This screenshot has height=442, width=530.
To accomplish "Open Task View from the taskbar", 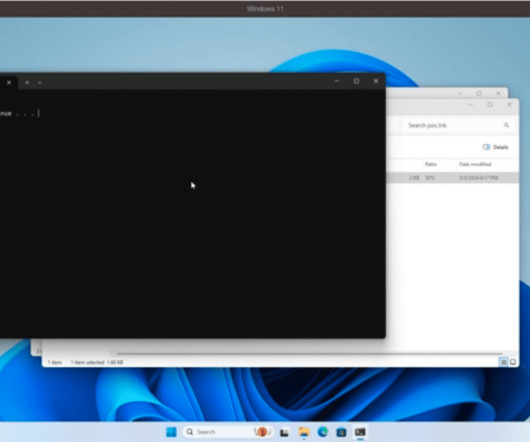I will point(285,432).
